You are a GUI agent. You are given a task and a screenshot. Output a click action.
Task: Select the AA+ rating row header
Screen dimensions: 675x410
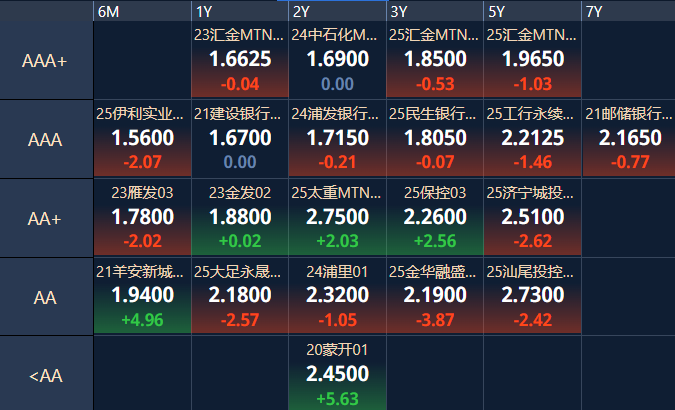(x=46, y=218)
